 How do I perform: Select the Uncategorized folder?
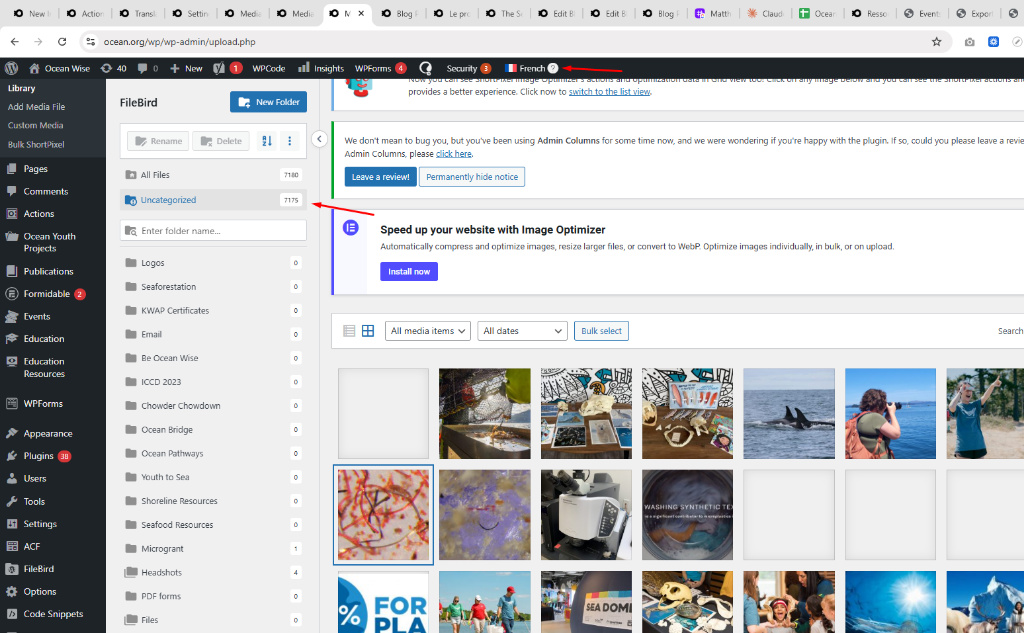click(214, 200)
